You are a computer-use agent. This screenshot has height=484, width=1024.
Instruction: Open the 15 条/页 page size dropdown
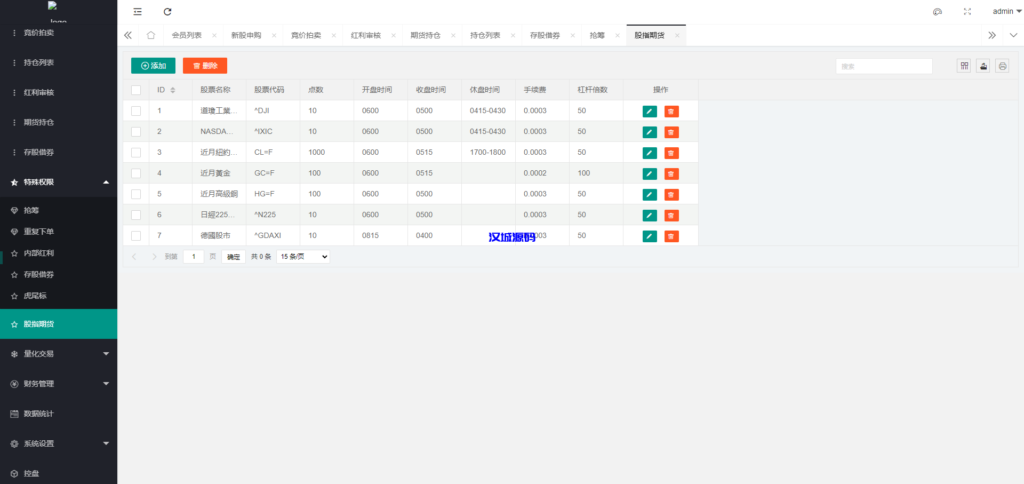coord(303,257)
